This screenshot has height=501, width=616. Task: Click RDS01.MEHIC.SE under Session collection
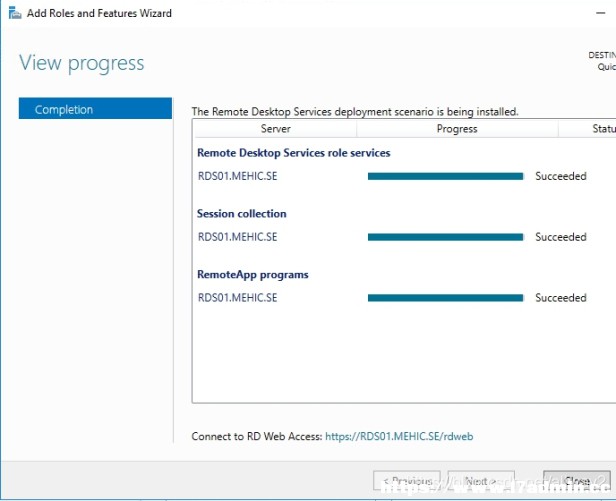[x=237, y=237]
